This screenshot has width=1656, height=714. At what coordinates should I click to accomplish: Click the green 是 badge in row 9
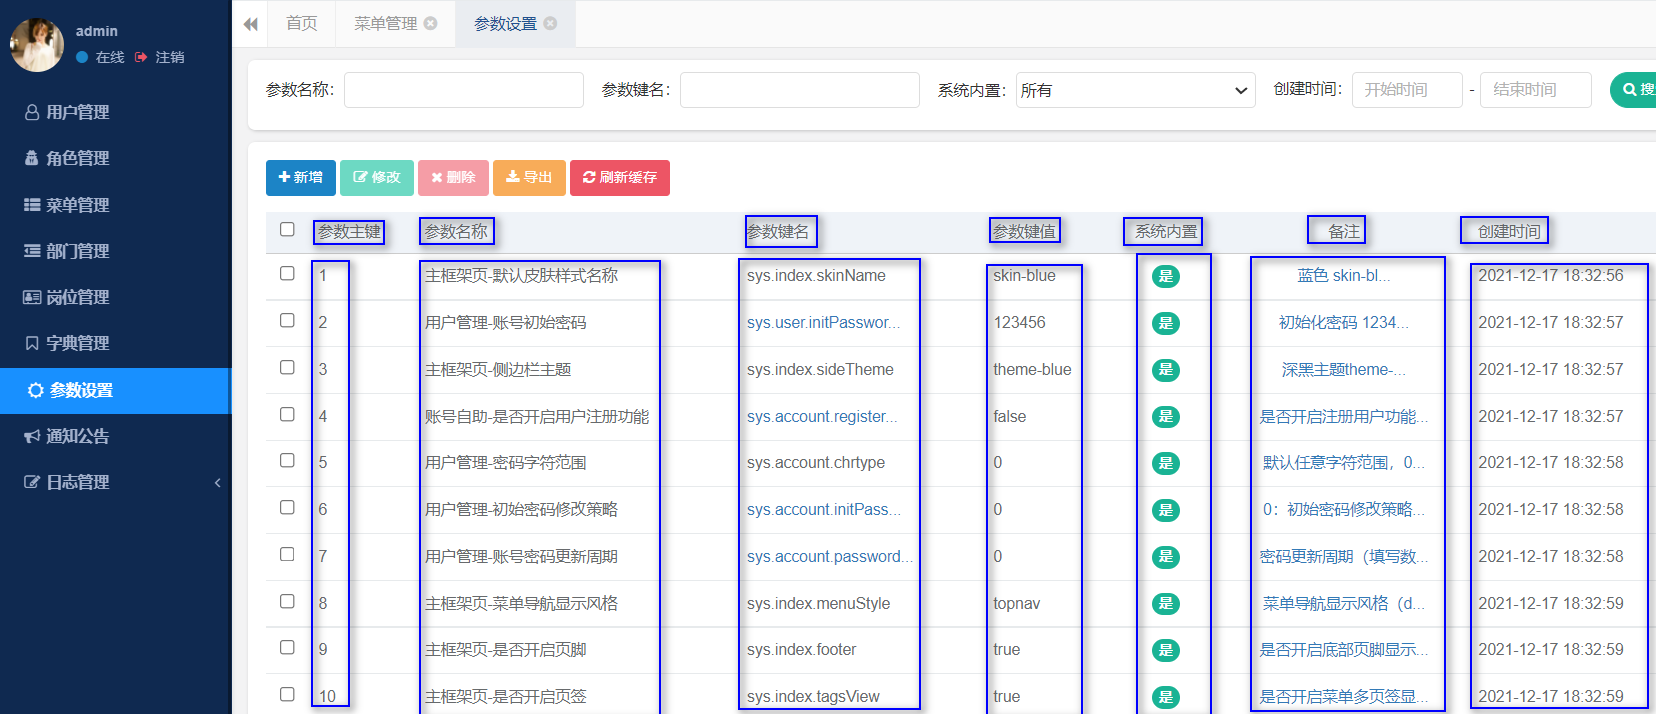coord(1166,650)
